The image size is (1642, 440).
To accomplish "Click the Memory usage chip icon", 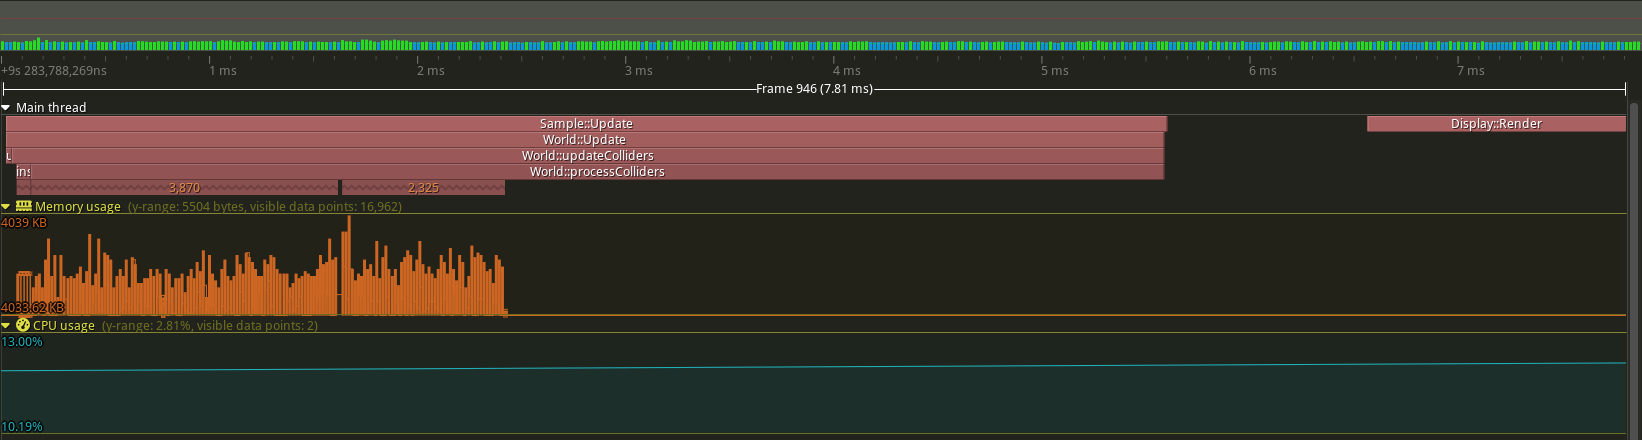I will coord(24,206).
